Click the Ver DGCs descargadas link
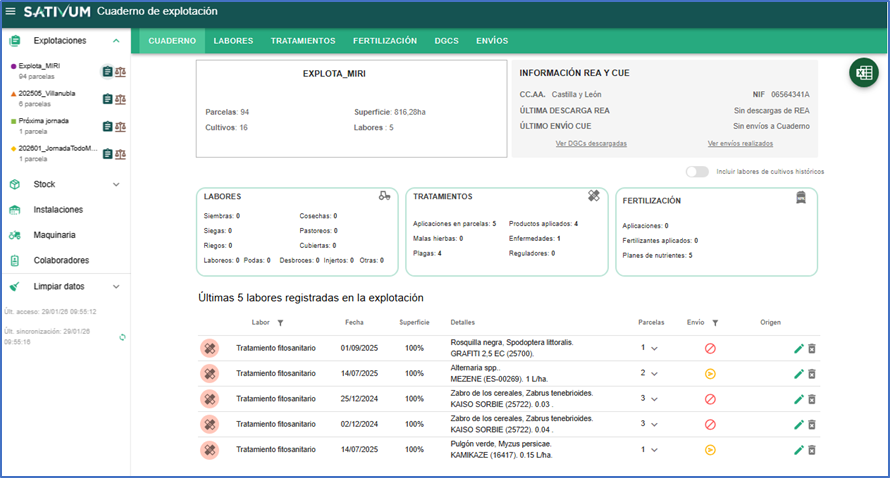Screen dimensions: 890x478 tap(591, 144)
